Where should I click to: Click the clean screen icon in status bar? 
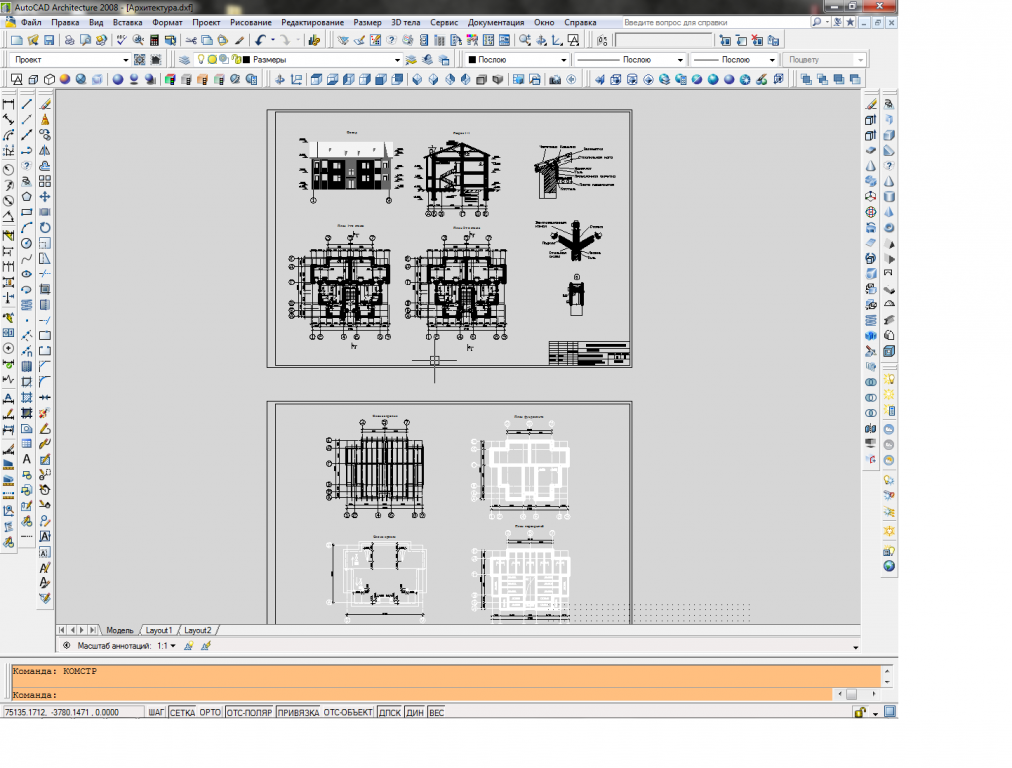coord(890,712)
